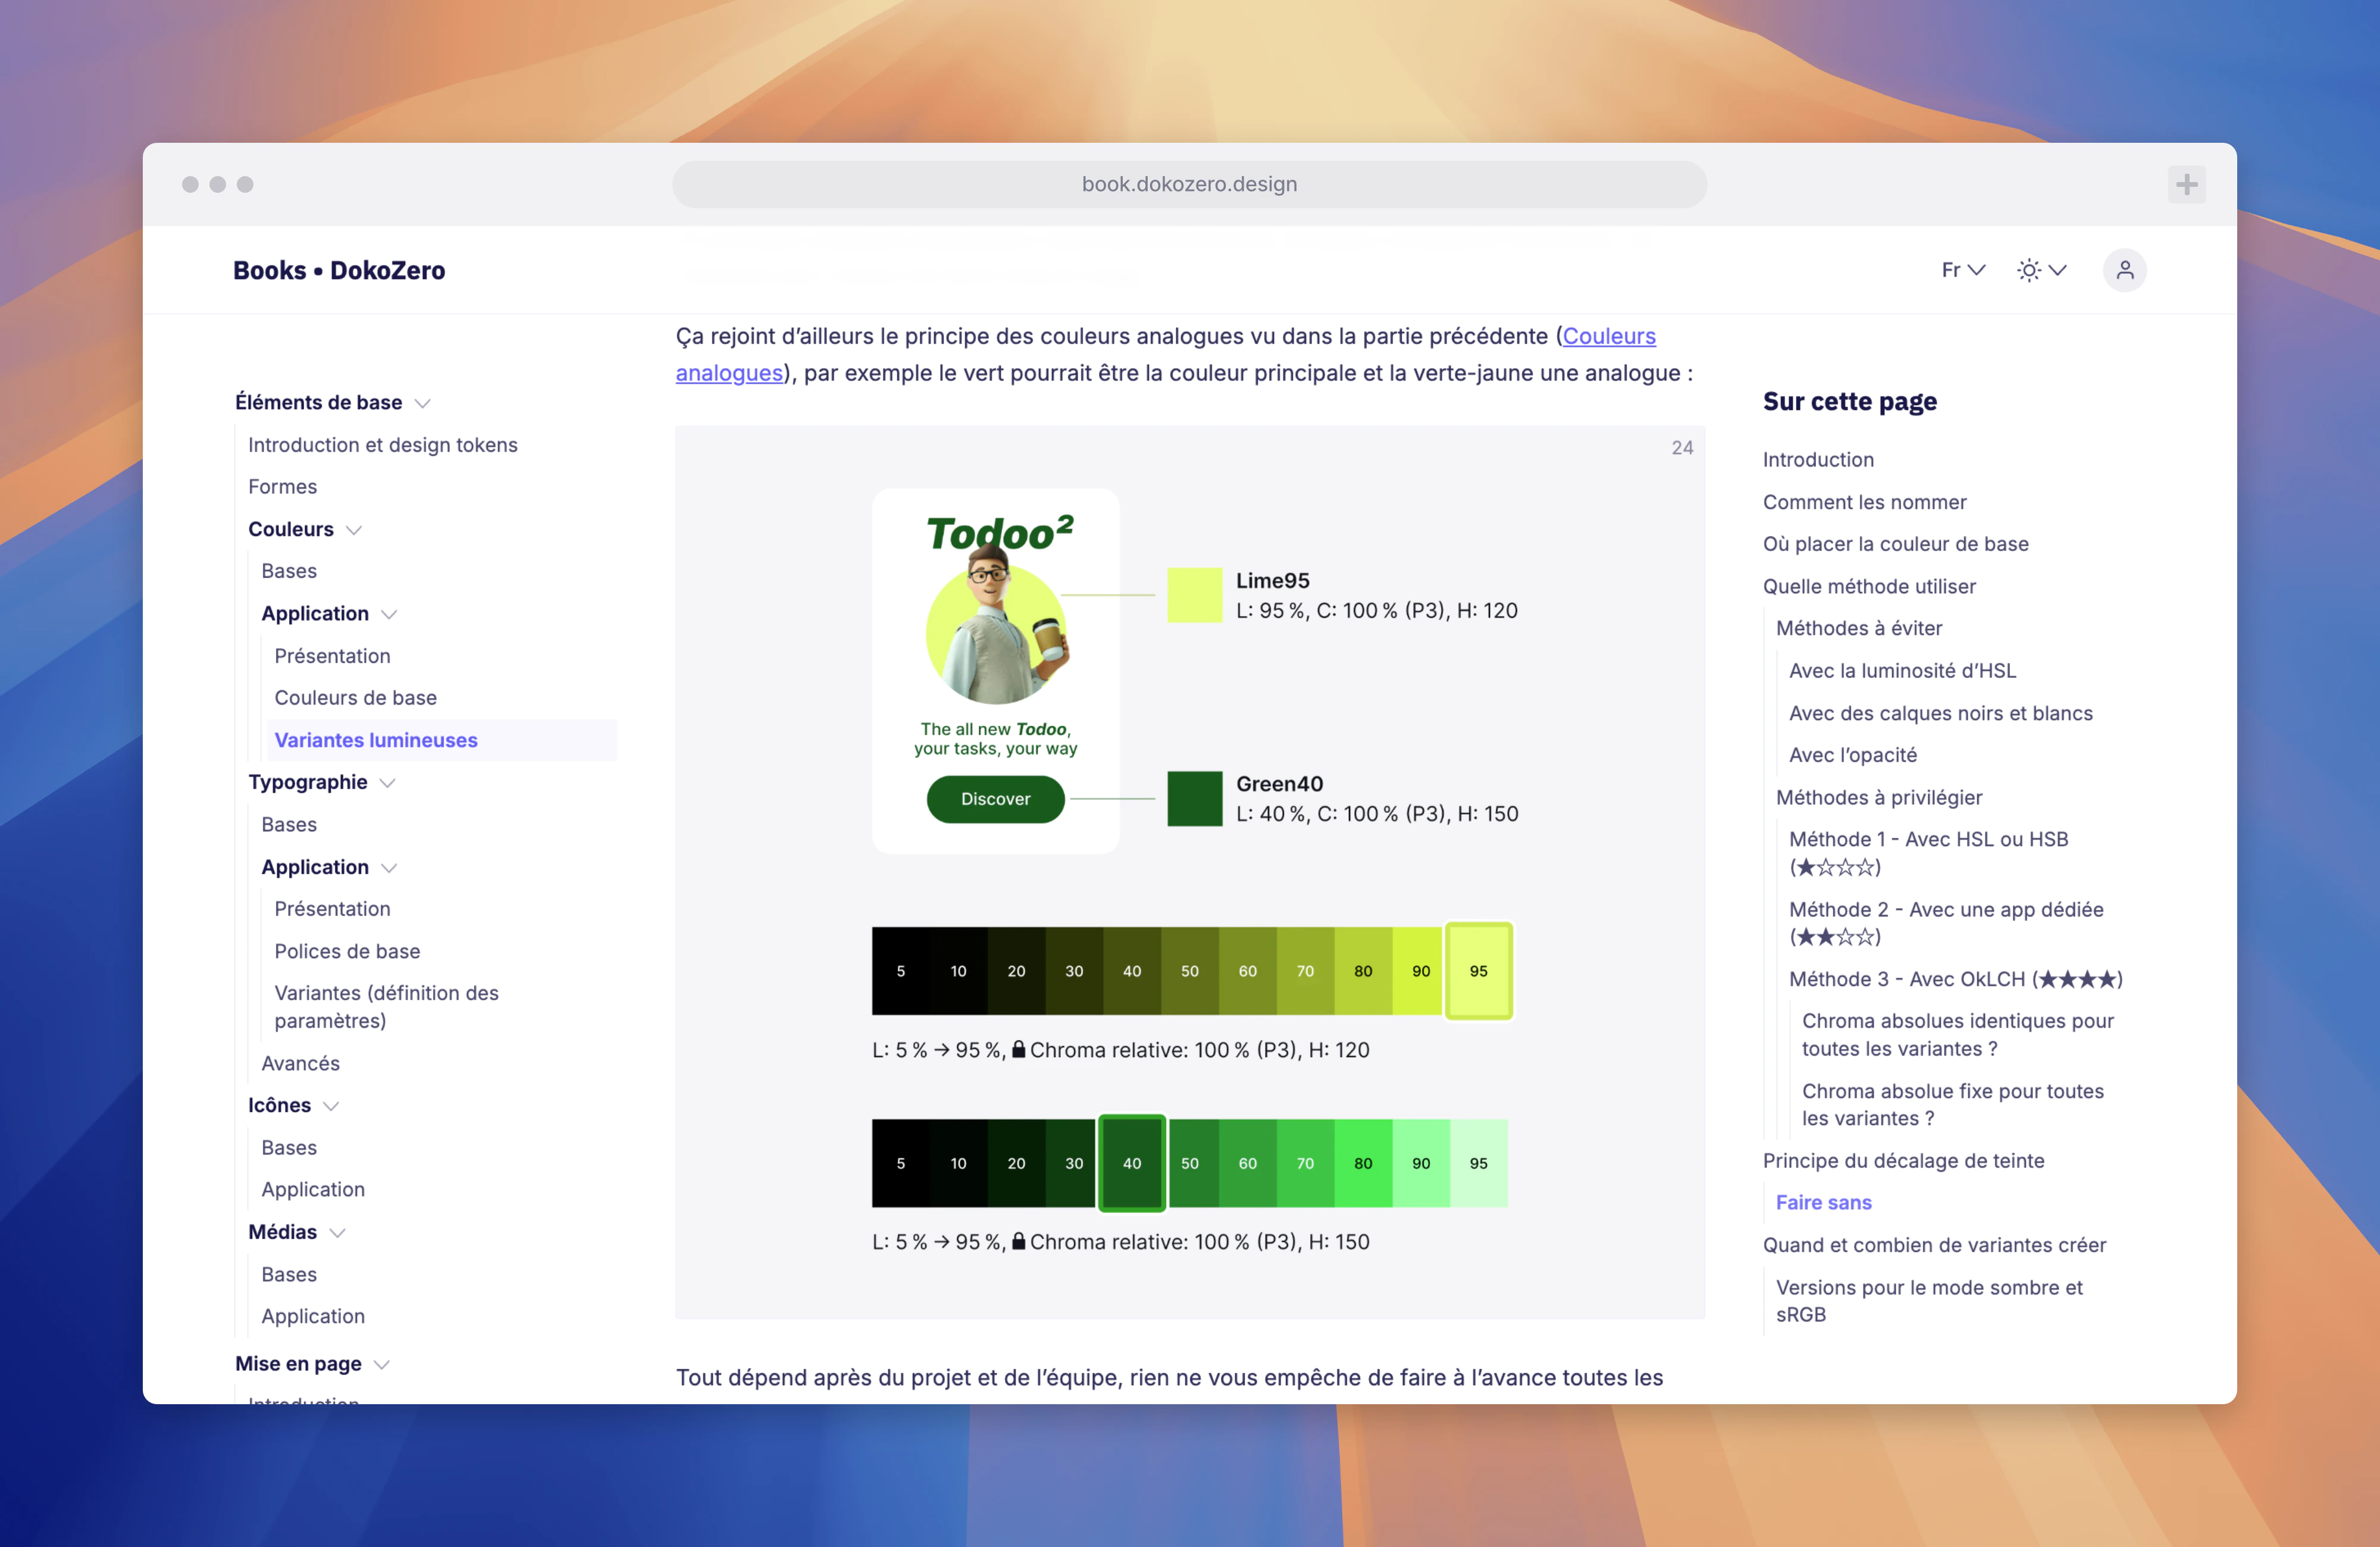This screenshot has width=2380, height=1547.
Task: Open Variantes (définition des paramètres) page
Action: click(386, 1007)
